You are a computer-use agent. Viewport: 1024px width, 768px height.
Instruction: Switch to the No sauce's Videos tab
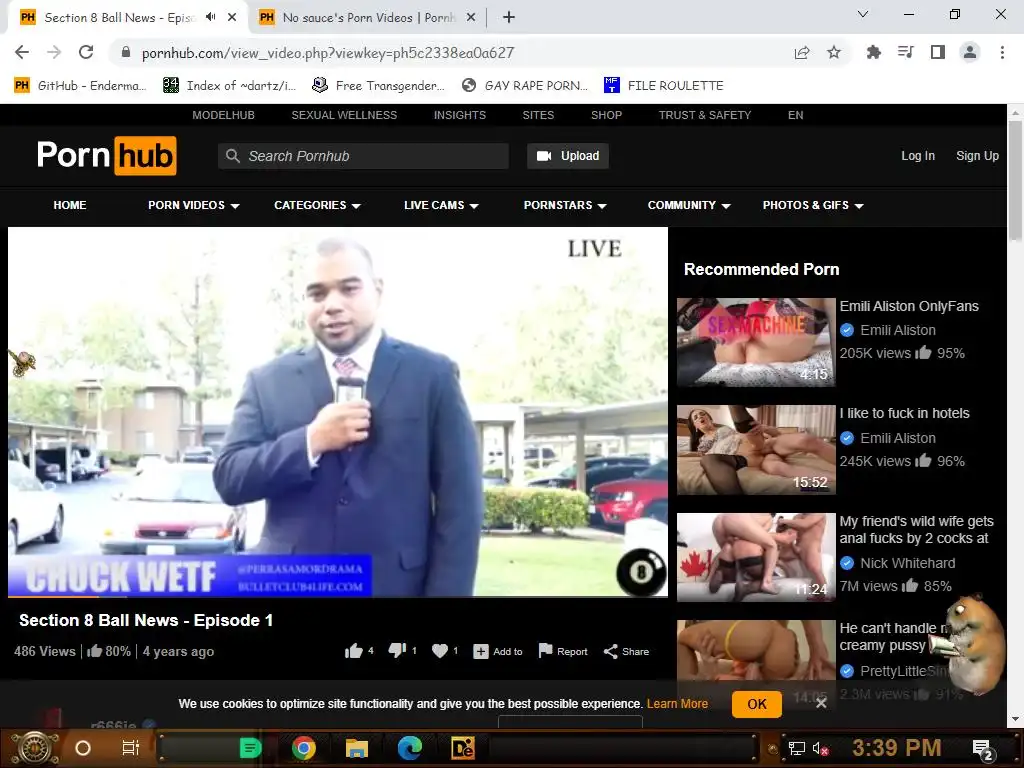[x=366, y=18]
